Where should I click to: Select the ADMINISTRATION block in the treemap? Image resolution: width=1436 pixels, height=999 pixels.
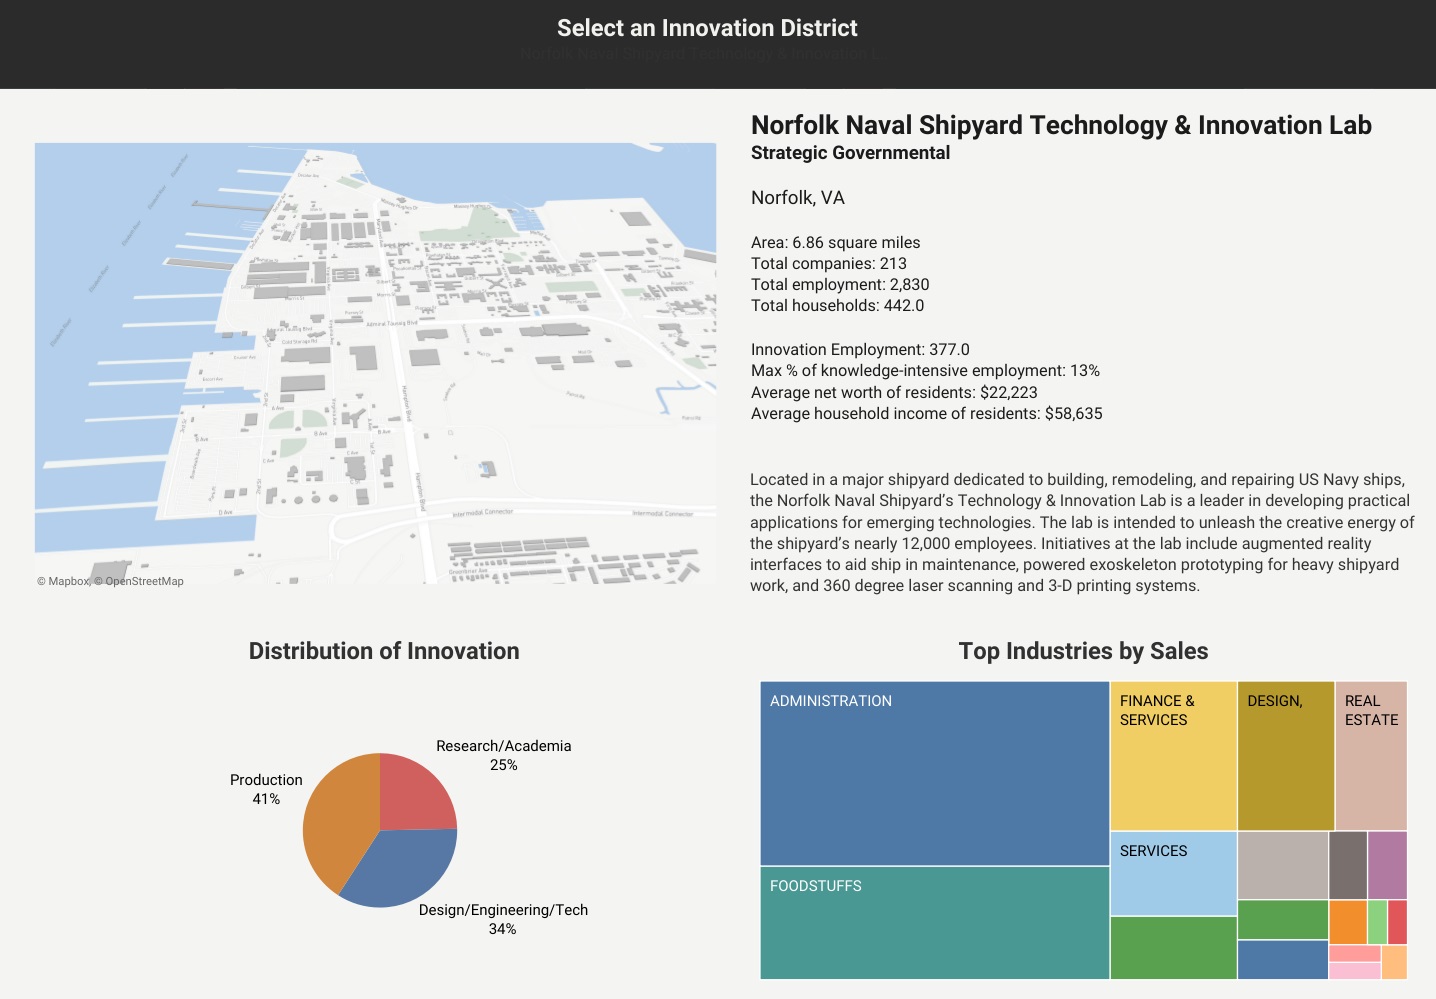(934, 770)
